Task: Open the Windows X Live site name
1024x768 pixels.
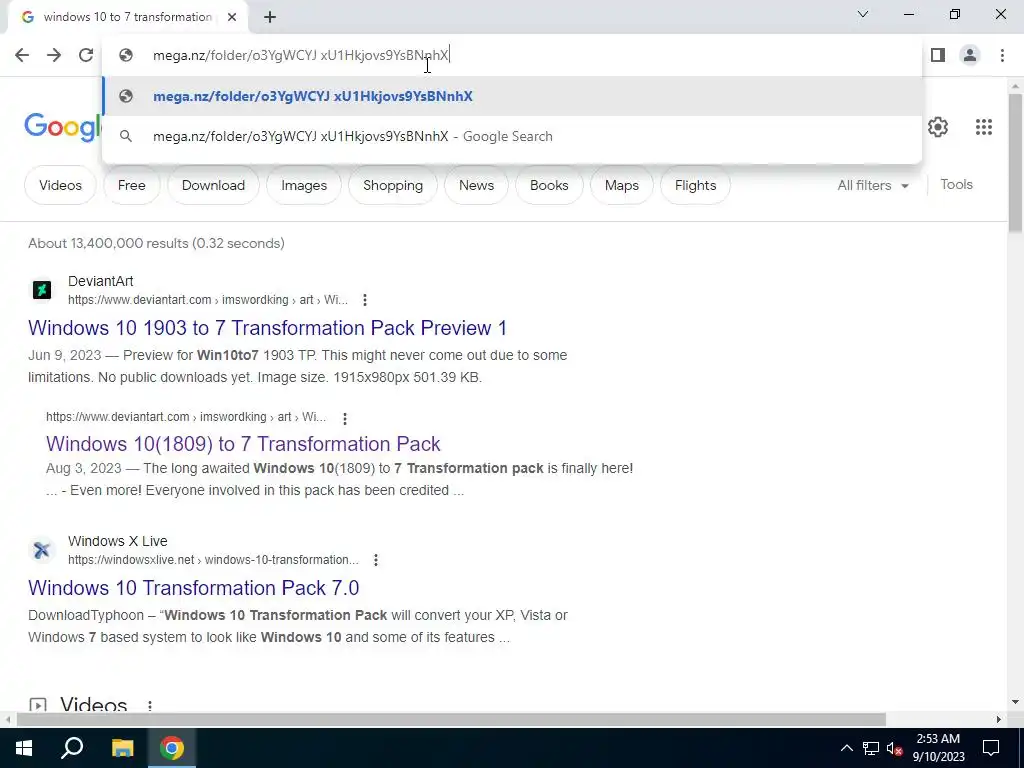Action: [x=118, y=541]
